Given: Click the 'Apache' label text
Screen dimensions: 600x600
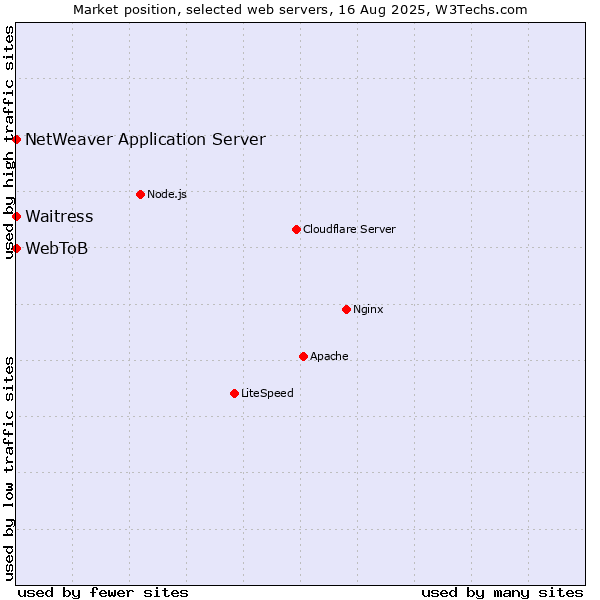Looking at the screenshot, I should pyautogui.click(x=329, y=356).
